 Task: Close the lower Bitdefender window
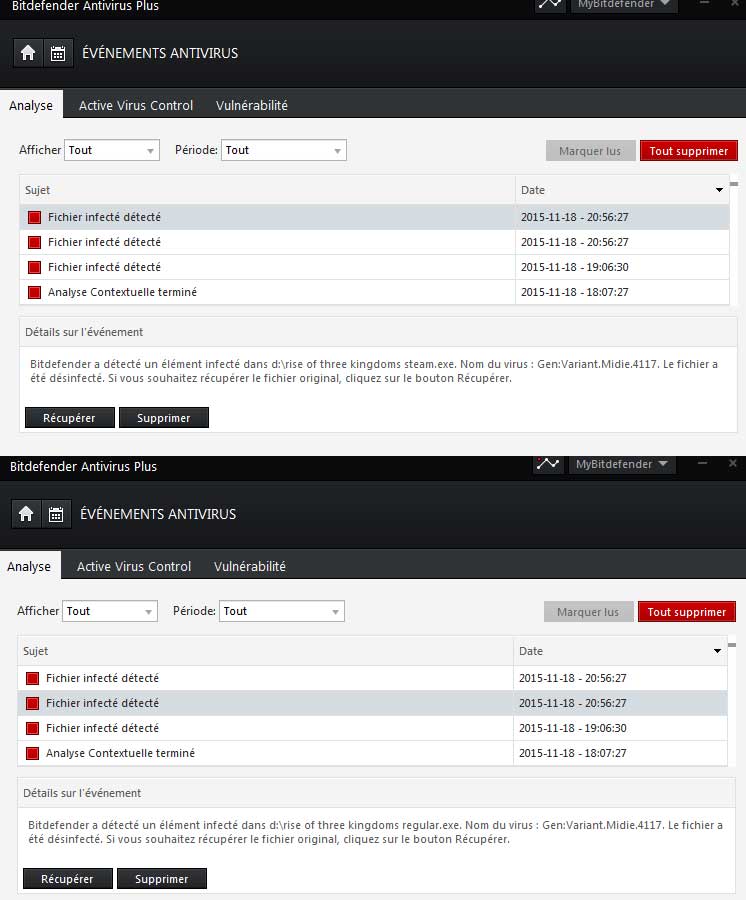click(x=732, y=463)
